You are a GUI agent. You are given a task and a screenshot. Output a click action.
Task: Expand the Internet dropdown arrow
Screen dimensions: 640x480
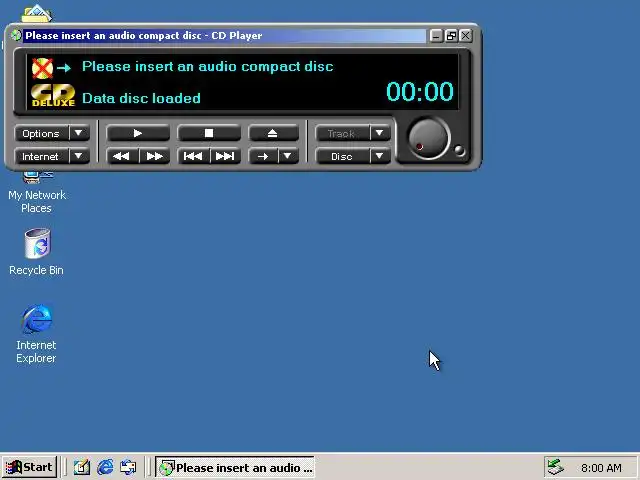coord(79,157)
